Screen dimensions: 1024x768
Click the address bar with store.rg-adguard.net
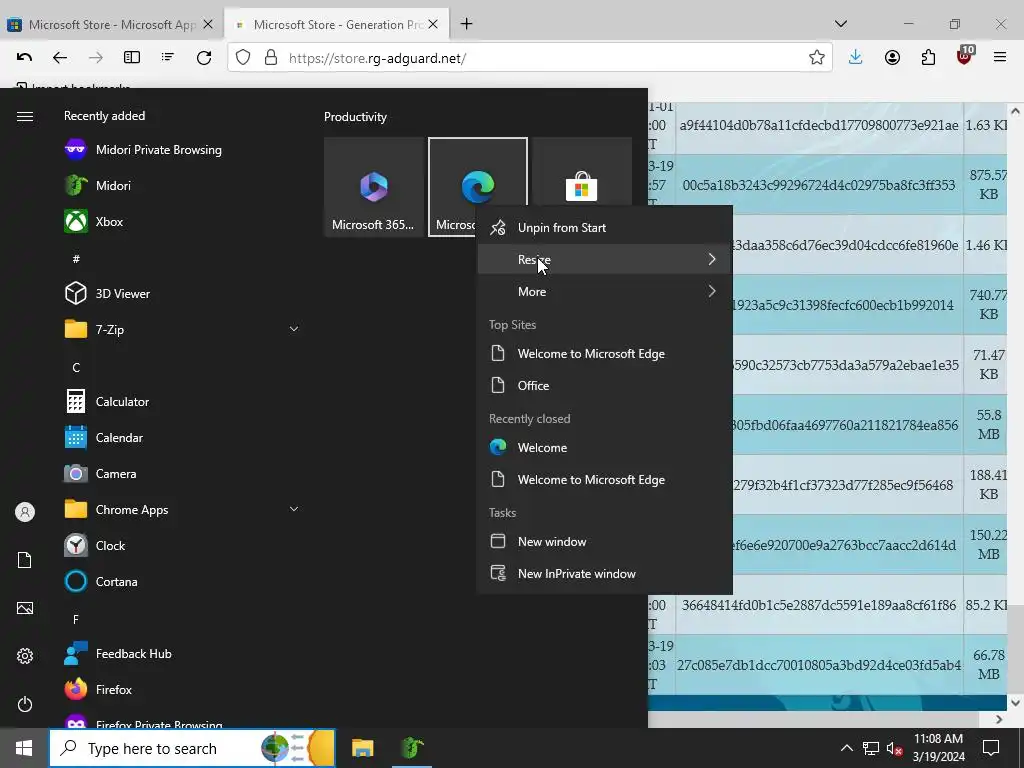(x=529, y=57)
